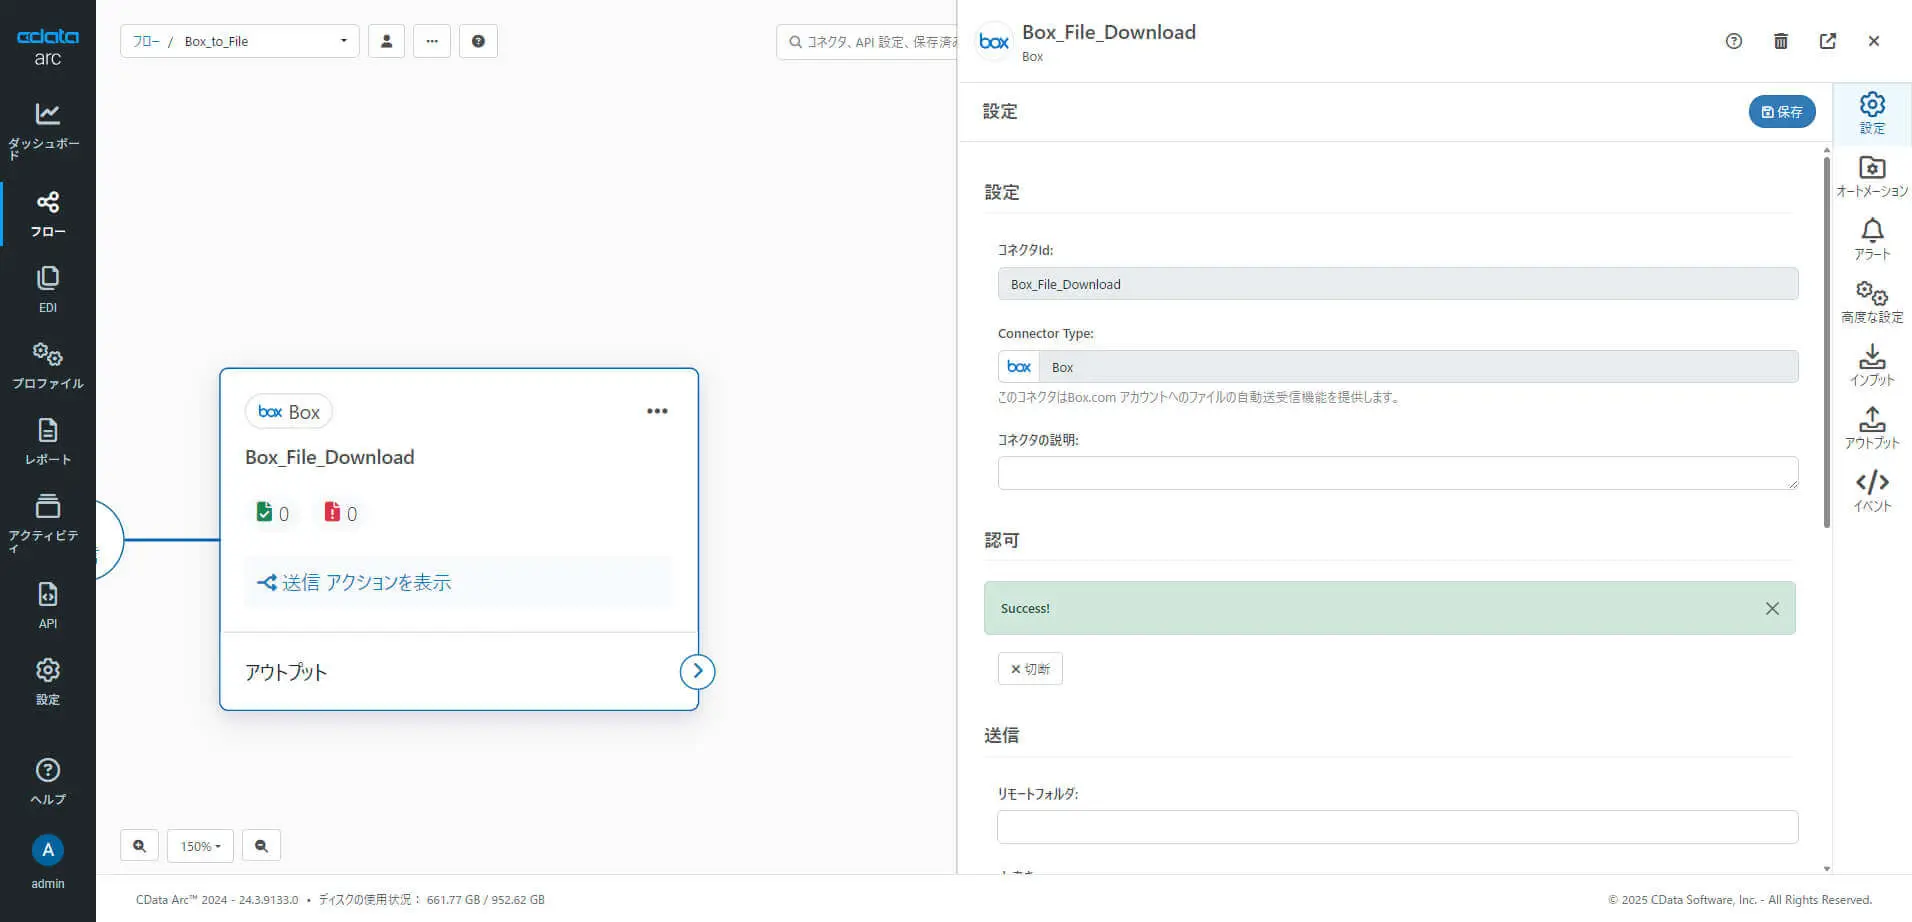
Task: Switch to the Alerts tab
Action: click(1872, 239)
